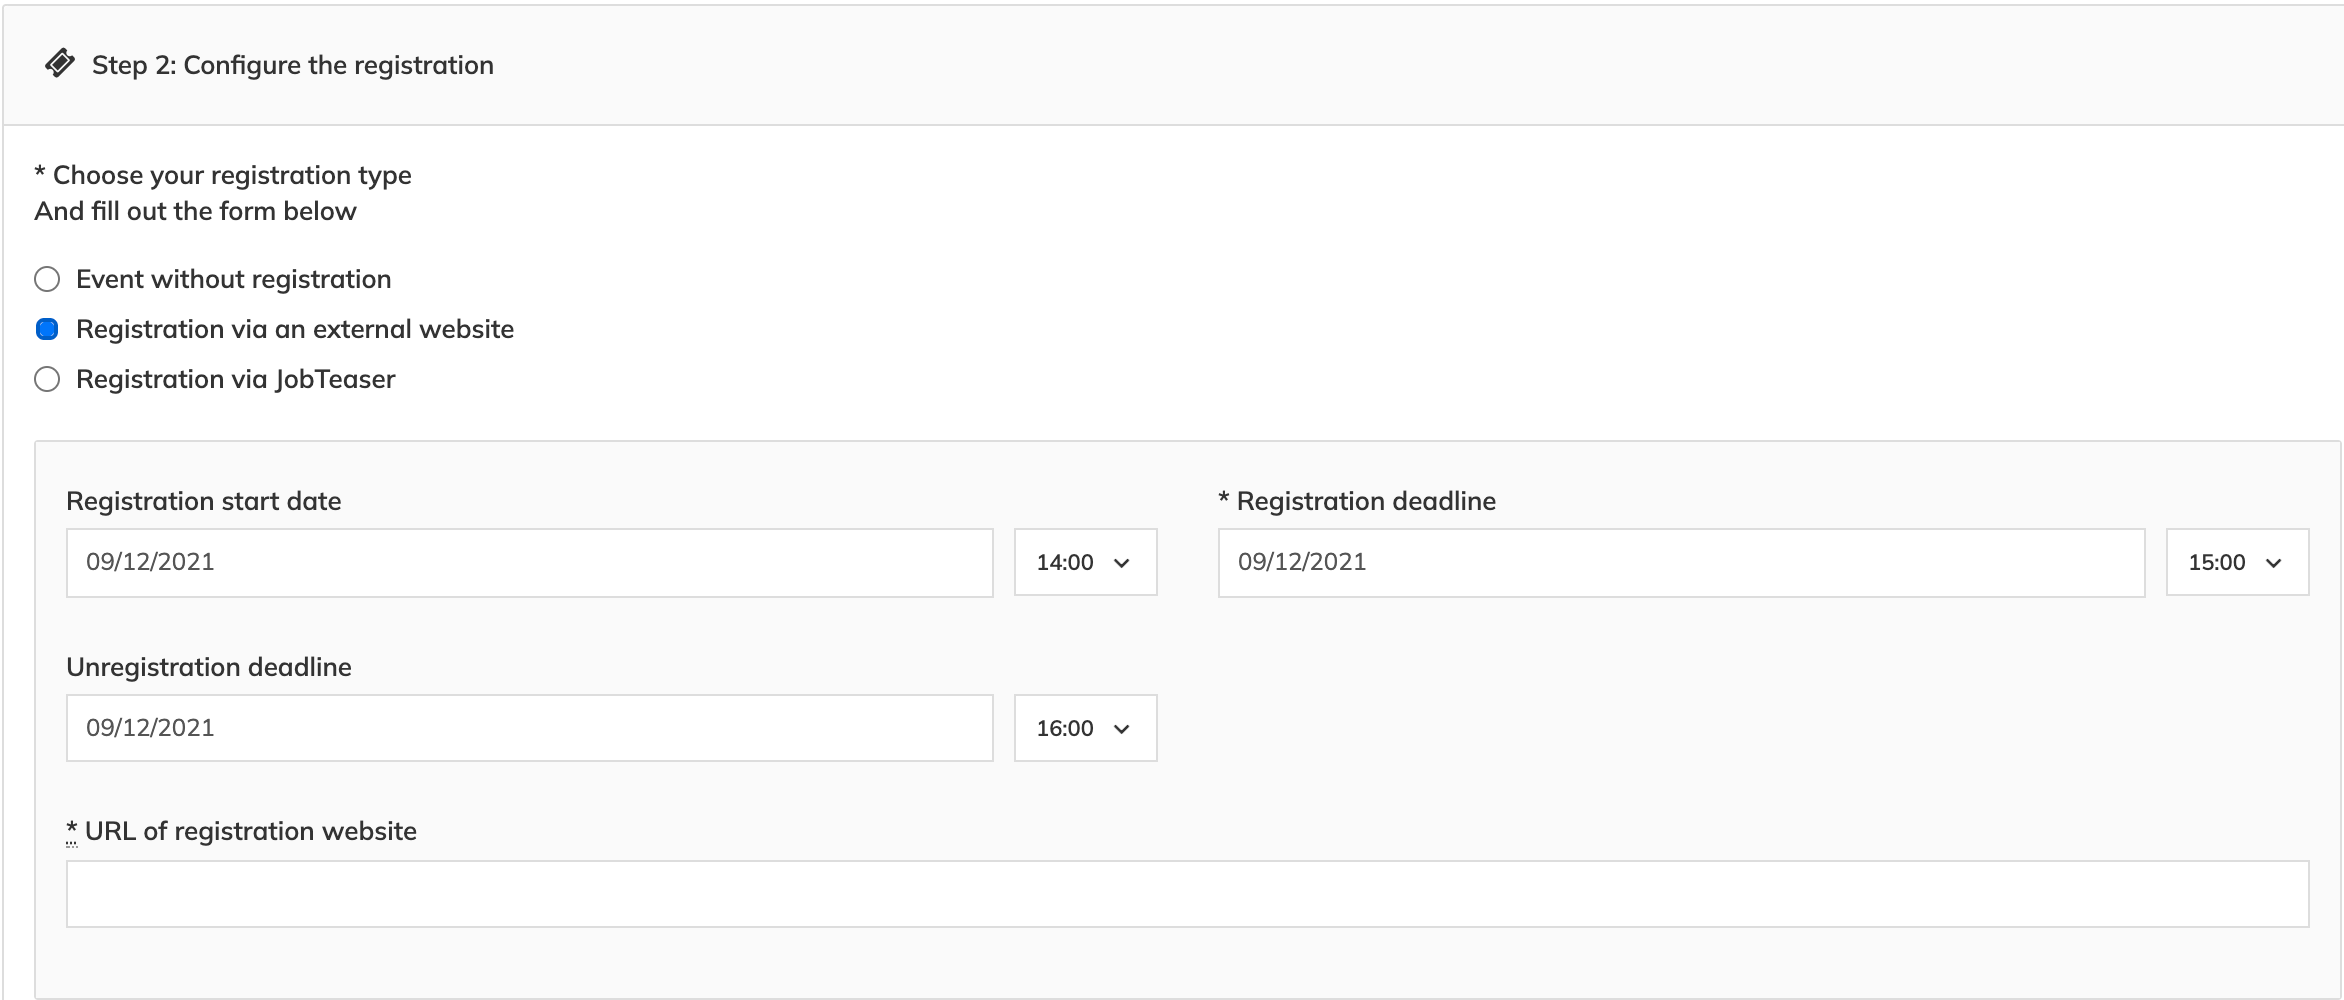
Task: Expand the 15:00 registration deadline time dropdown
Action: pos(2236,562)
